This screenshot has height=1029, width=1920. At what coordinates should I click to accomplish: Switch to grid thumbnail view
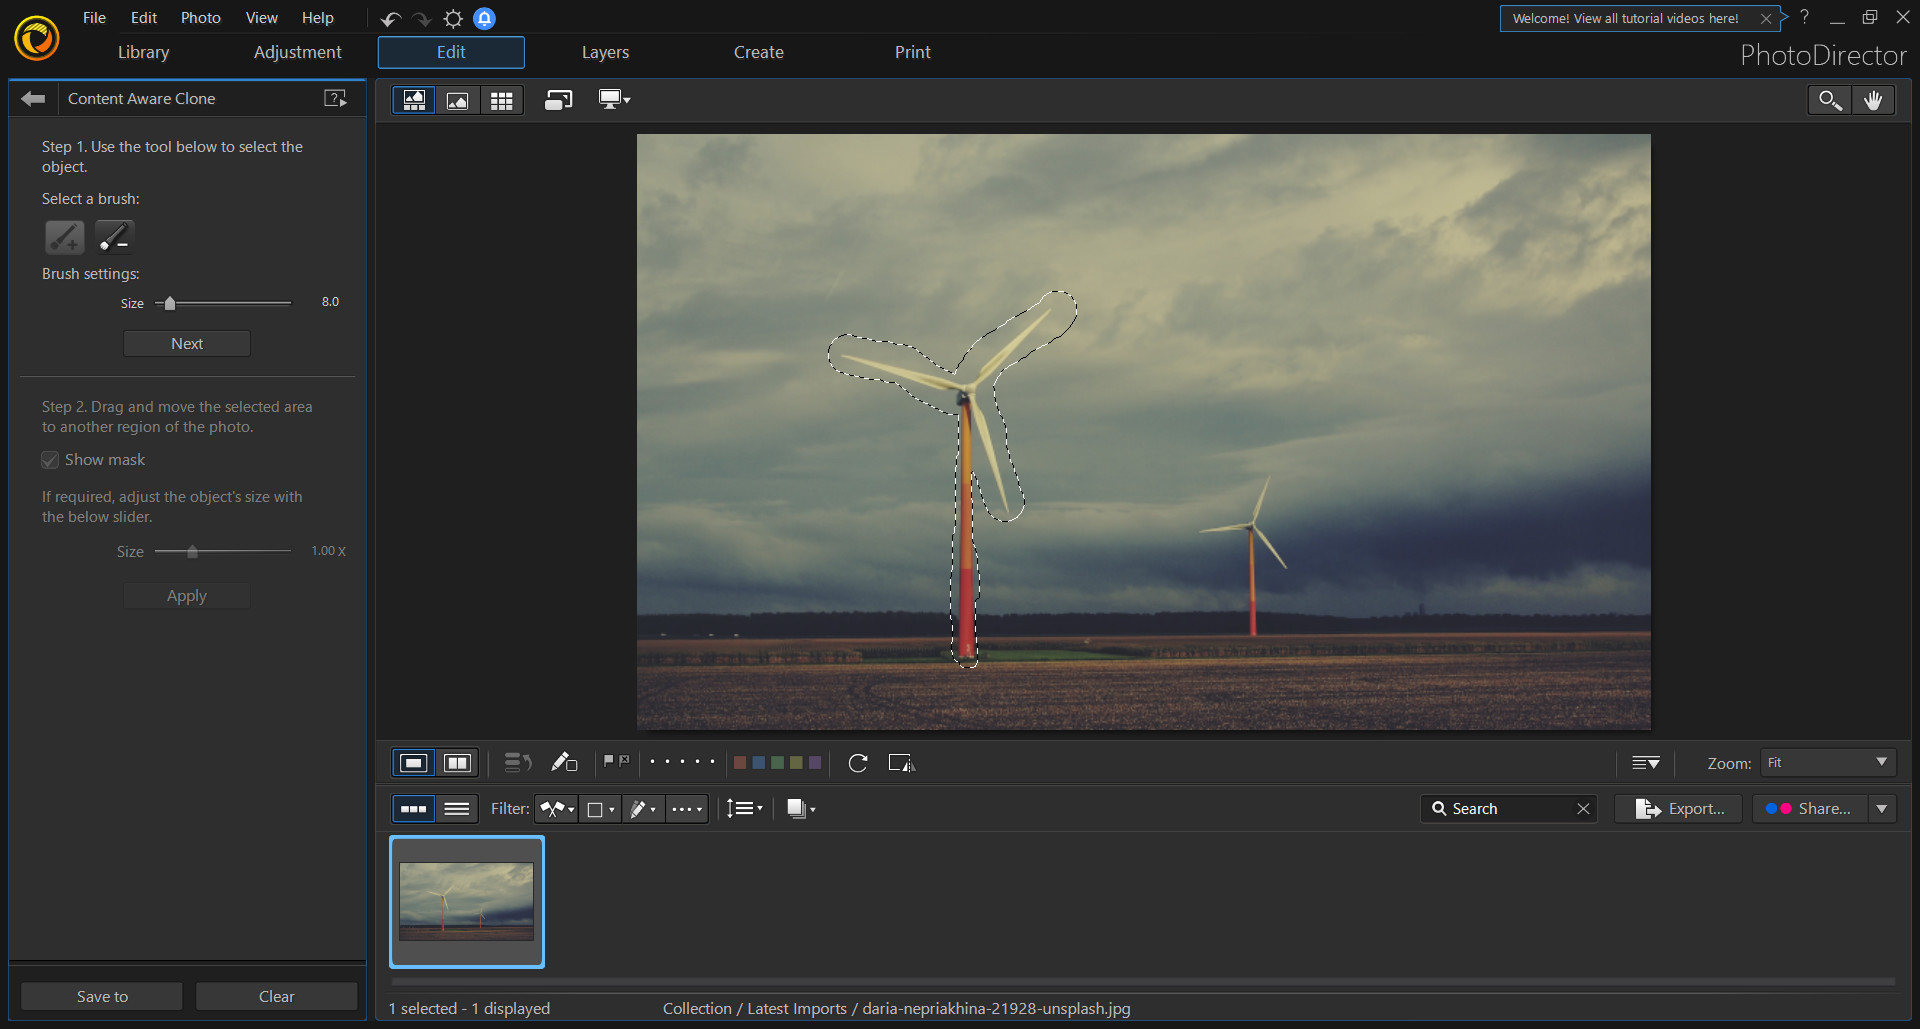click(502, 99)
